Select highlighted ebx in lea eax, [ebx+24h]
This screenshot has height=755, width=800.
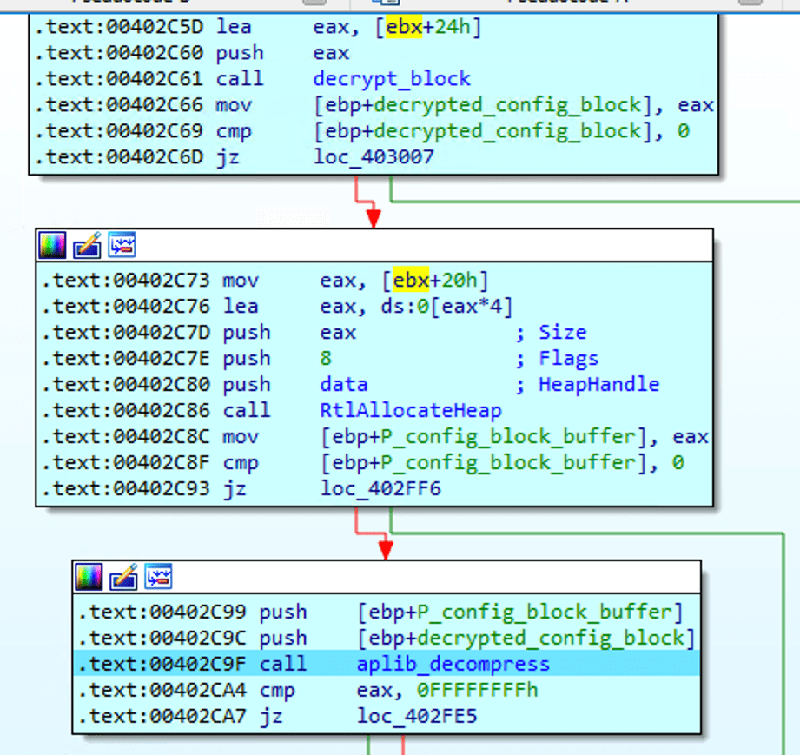click(404, 27)
